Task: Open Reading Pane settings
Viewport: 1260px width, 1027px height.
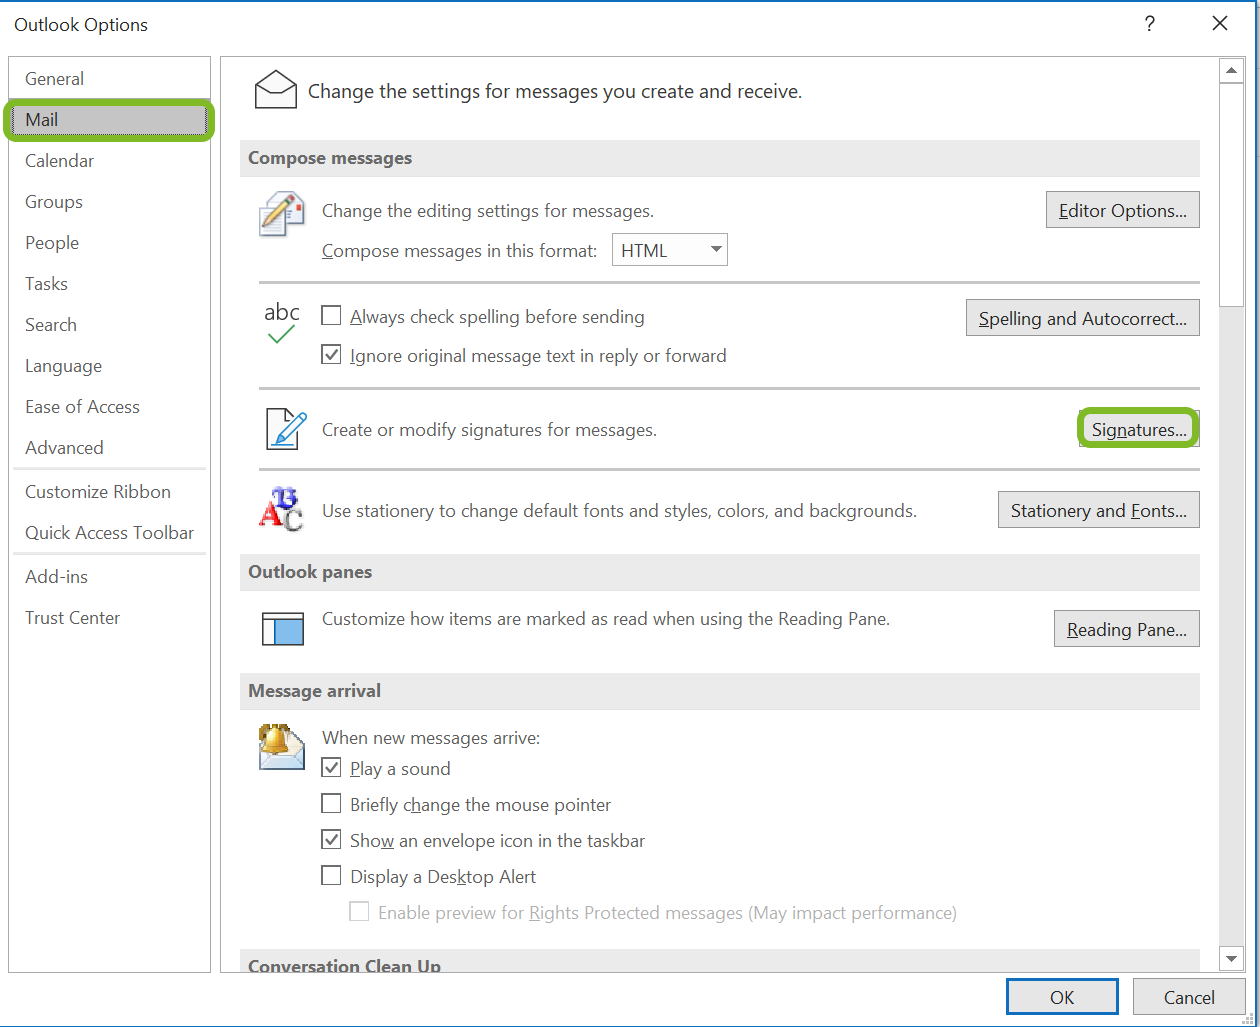Action: pyautogui.click(x=1126, y=629)
